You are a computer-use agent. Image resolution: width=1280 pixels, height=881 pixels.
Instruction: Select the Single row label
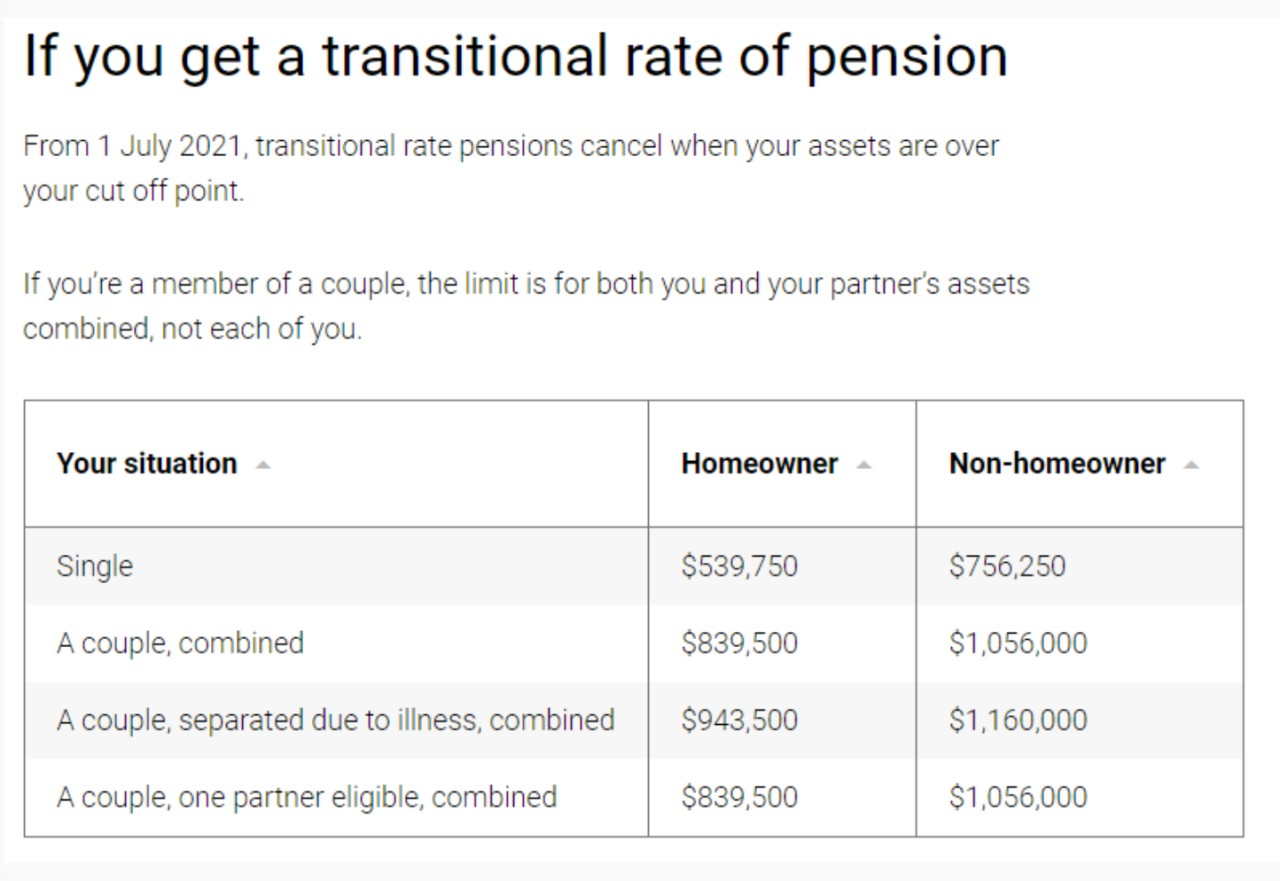(x=95, y=566)
